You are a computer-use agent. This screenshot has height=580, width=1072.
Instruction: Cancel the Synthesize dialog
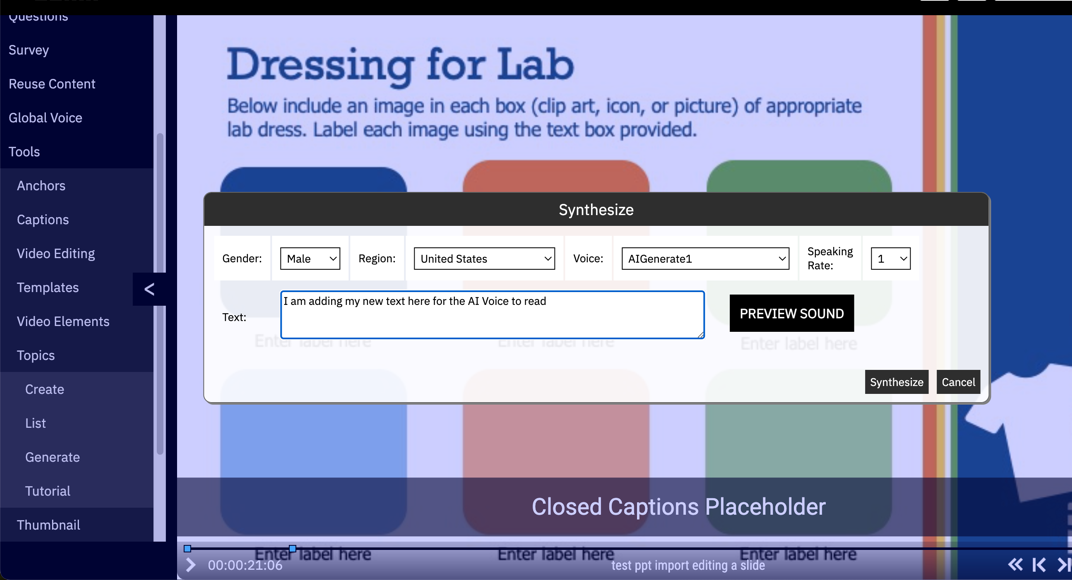pyautogui.click(x=957, y=382)
